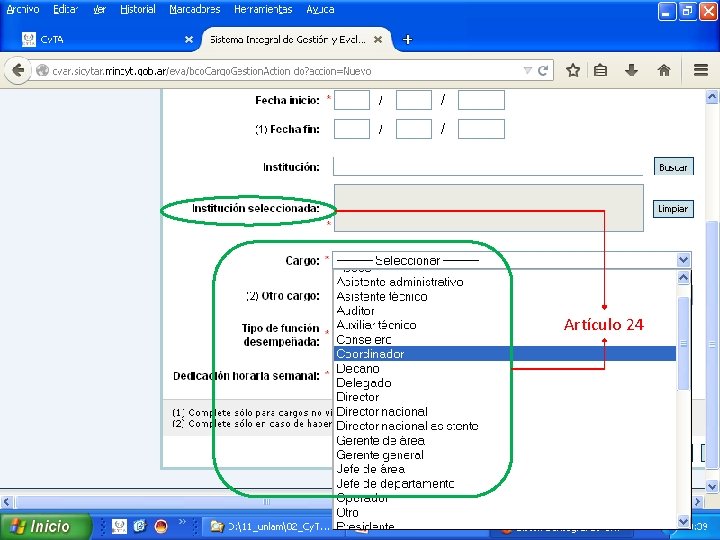Open the Firefox hamburger menu
Screen dimensions: 720x540
(701, 70)
